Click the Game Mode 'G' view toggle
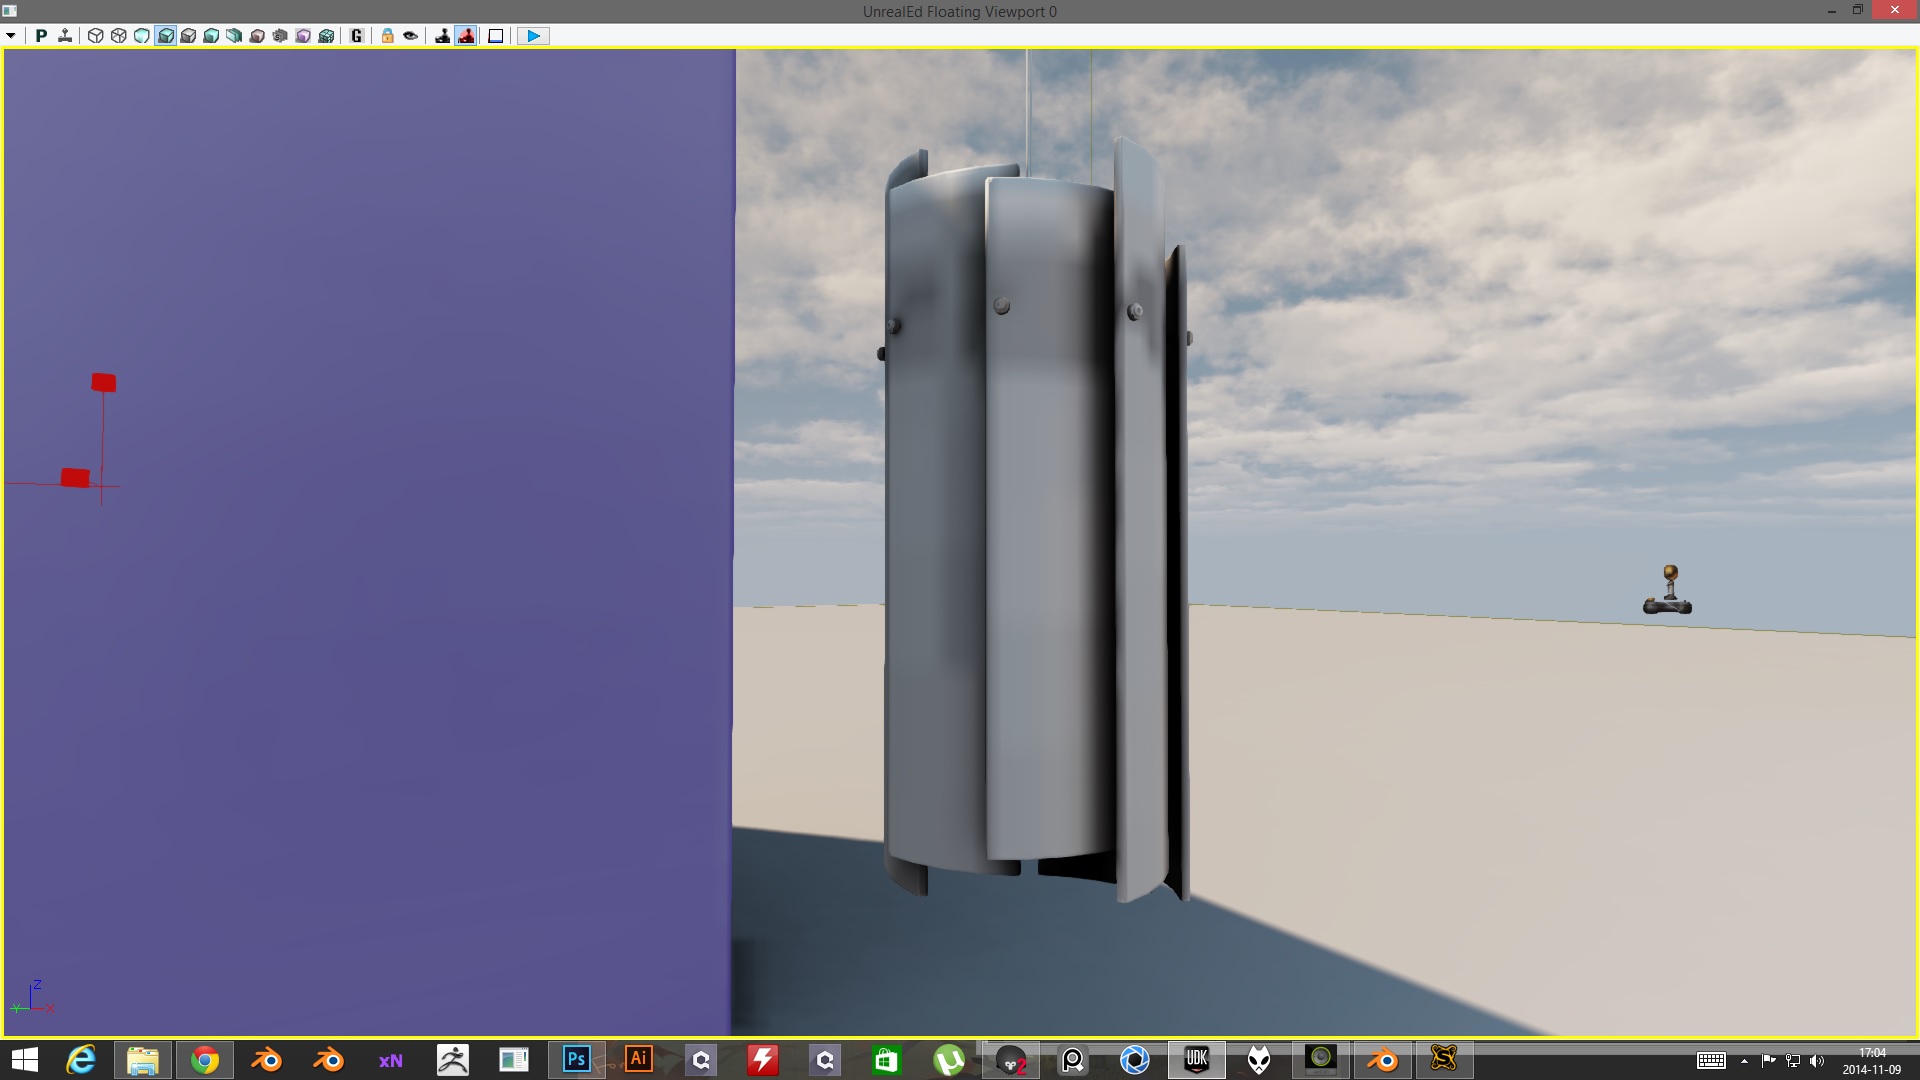The width and height of the screenshot is (1920, 1080). coord(355,35)
